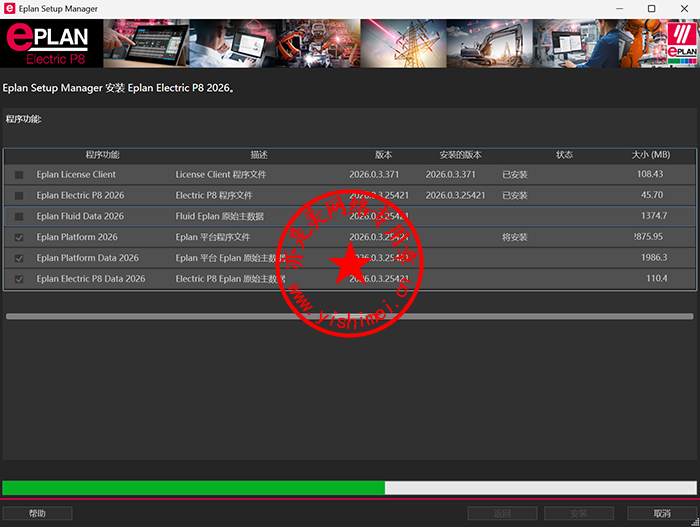Click the 取消 button

(x=662, y=513)
